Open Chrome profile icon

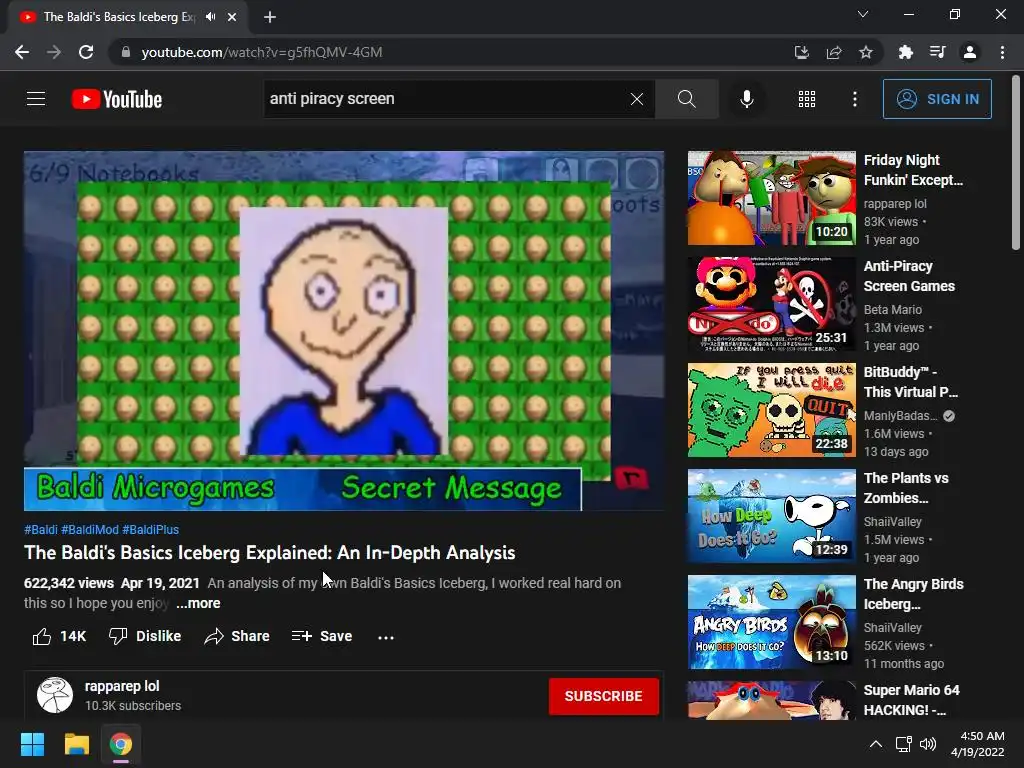pos(970,52)
